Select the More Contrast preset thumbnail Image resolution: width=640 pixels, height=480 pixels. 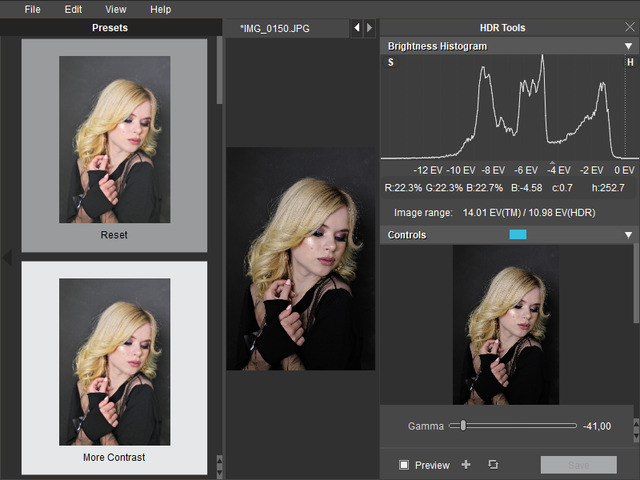[x=114, y=362]
